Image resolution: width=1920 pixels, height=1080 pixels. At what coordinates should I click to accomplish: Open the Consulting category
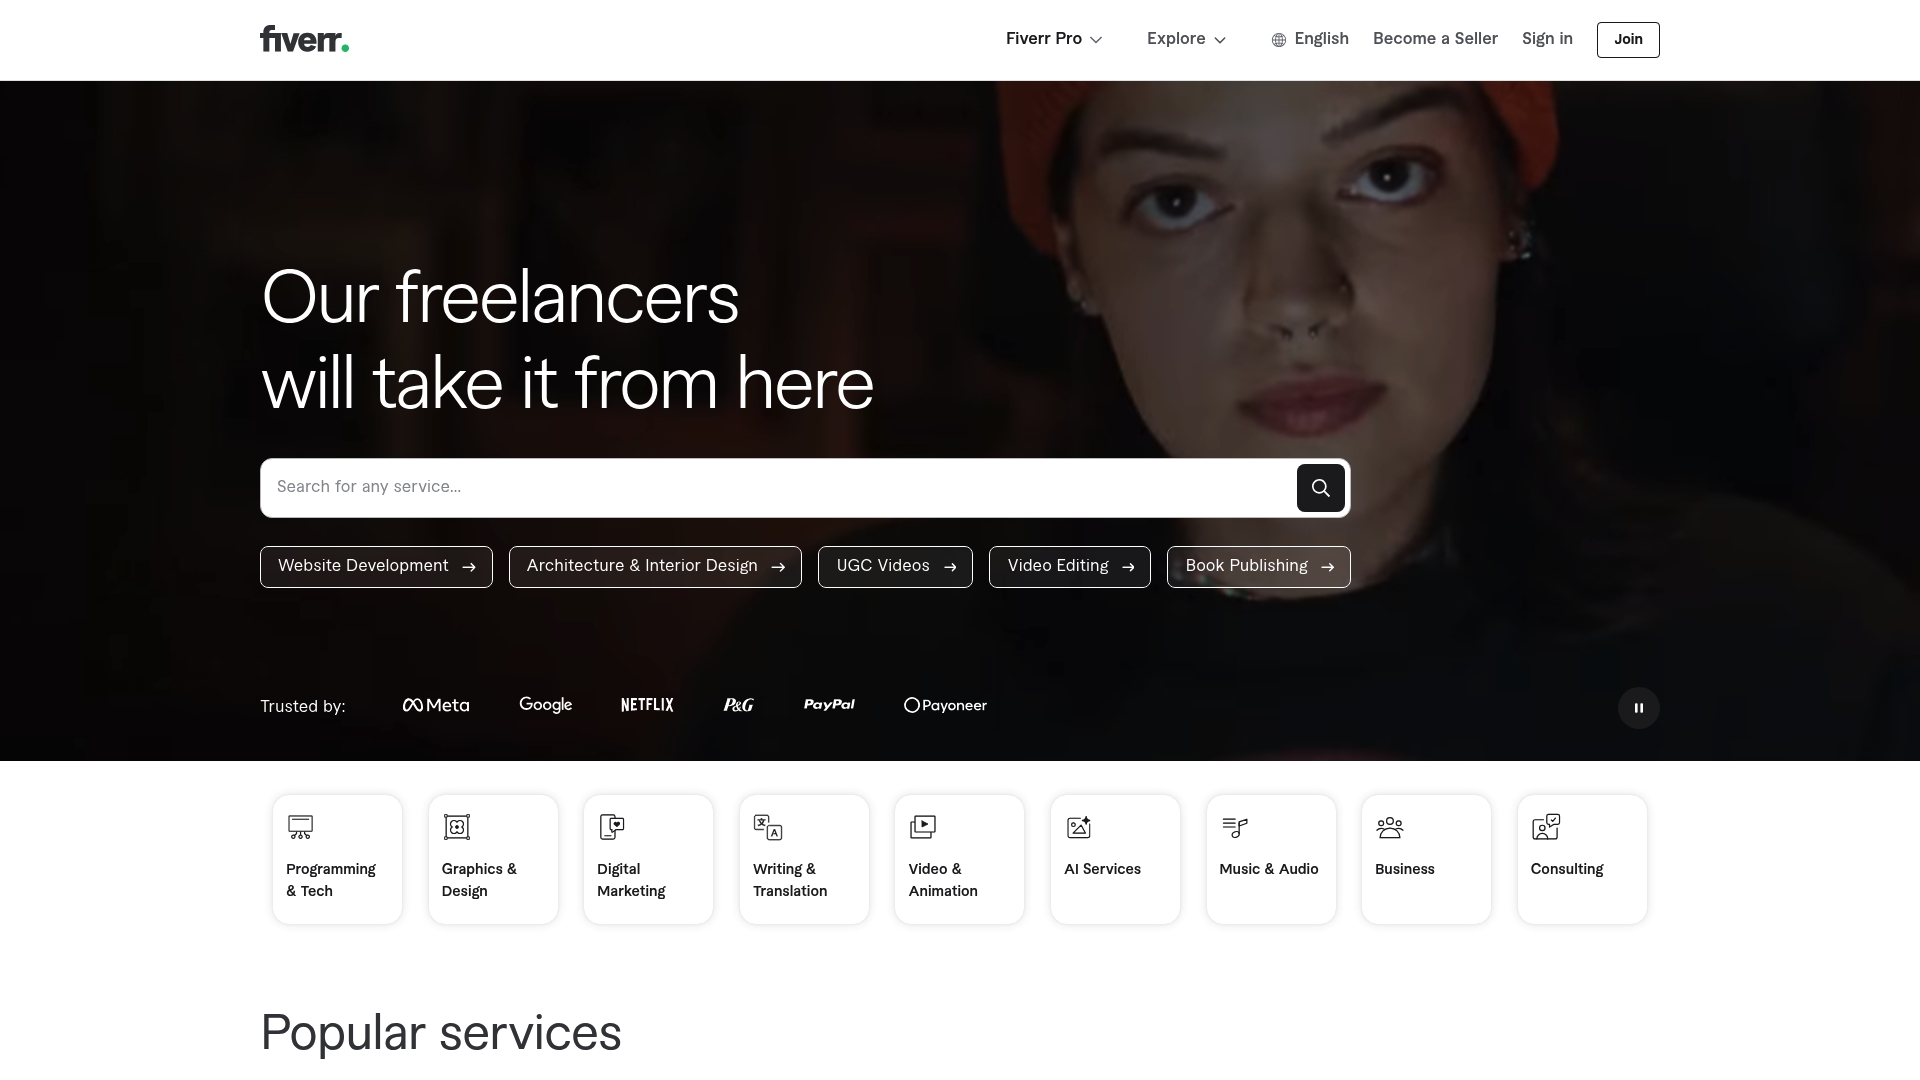click(x=1581, y=858)
